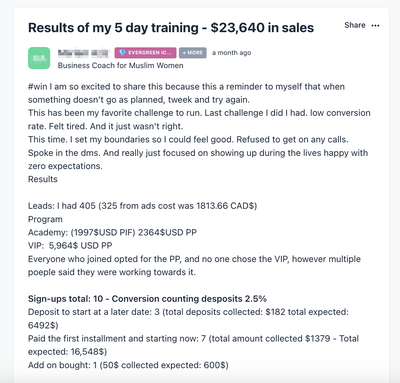Open the post title about $23,640 in sales
400x383 pixels.
tap(171, 27)
